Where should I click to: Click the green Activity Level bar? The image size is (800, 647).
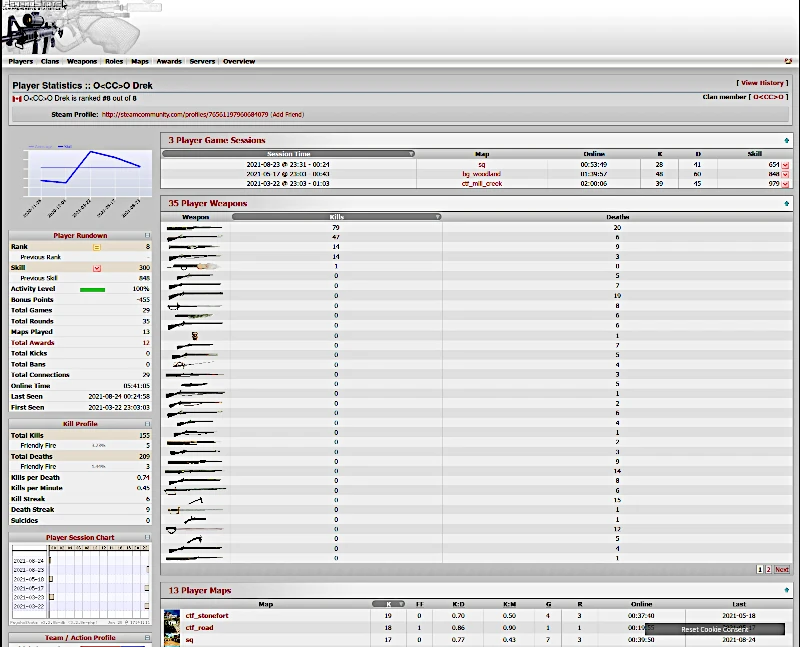[93, 289]
